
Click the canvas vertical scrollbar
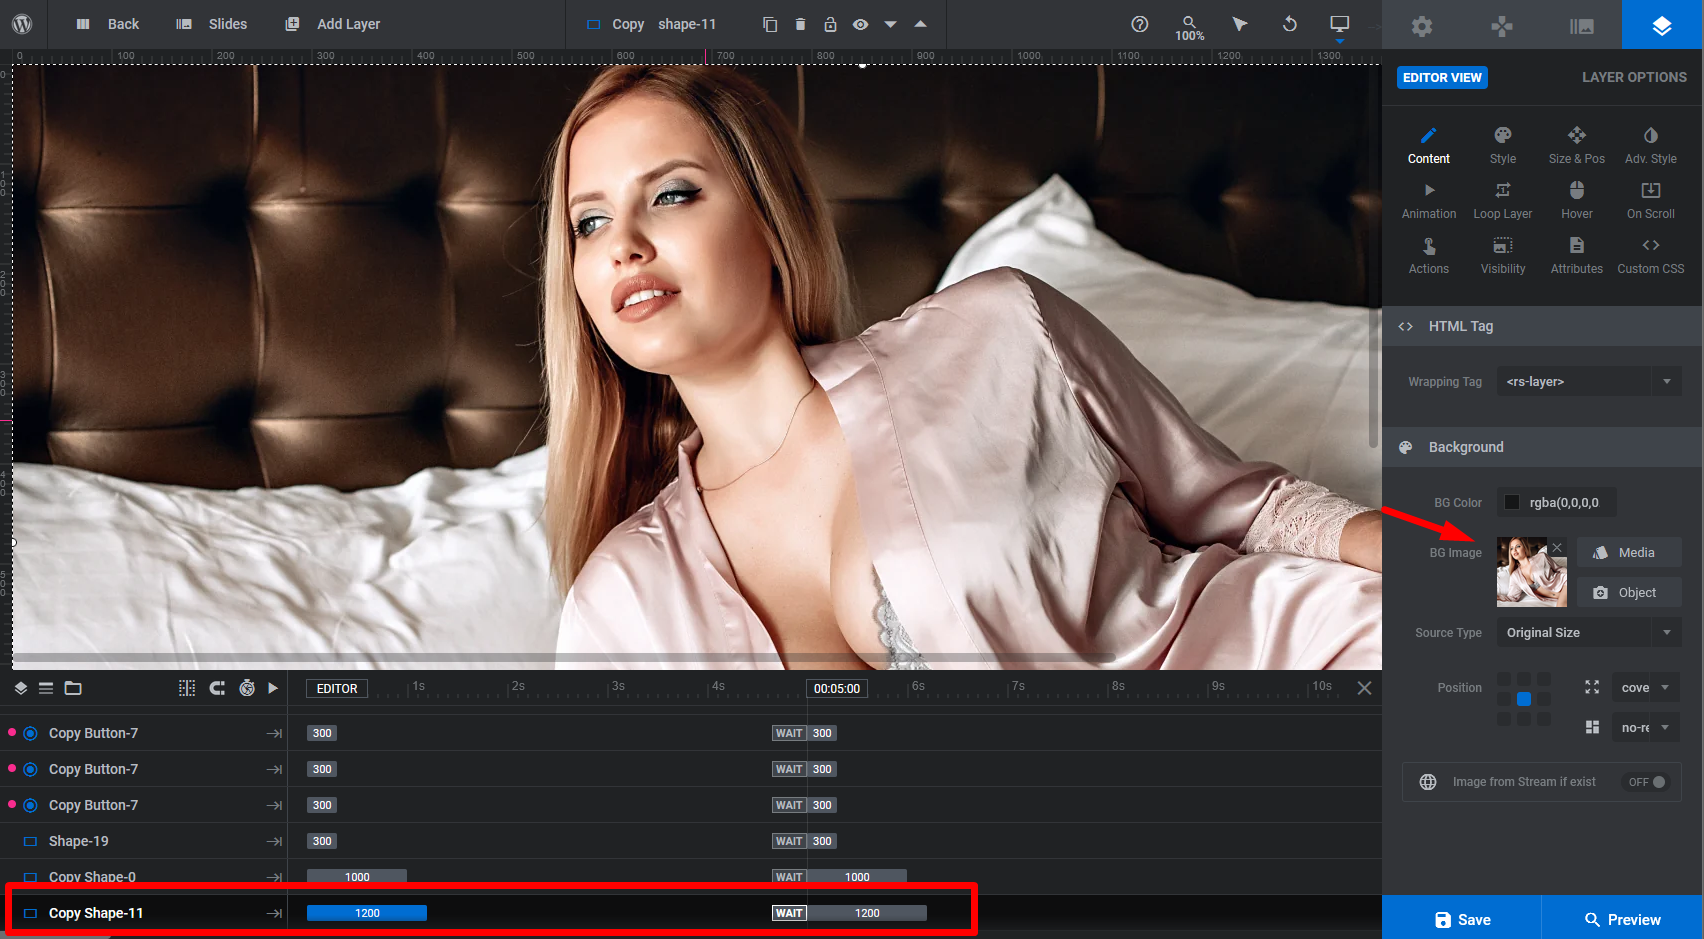(1373, 255)
